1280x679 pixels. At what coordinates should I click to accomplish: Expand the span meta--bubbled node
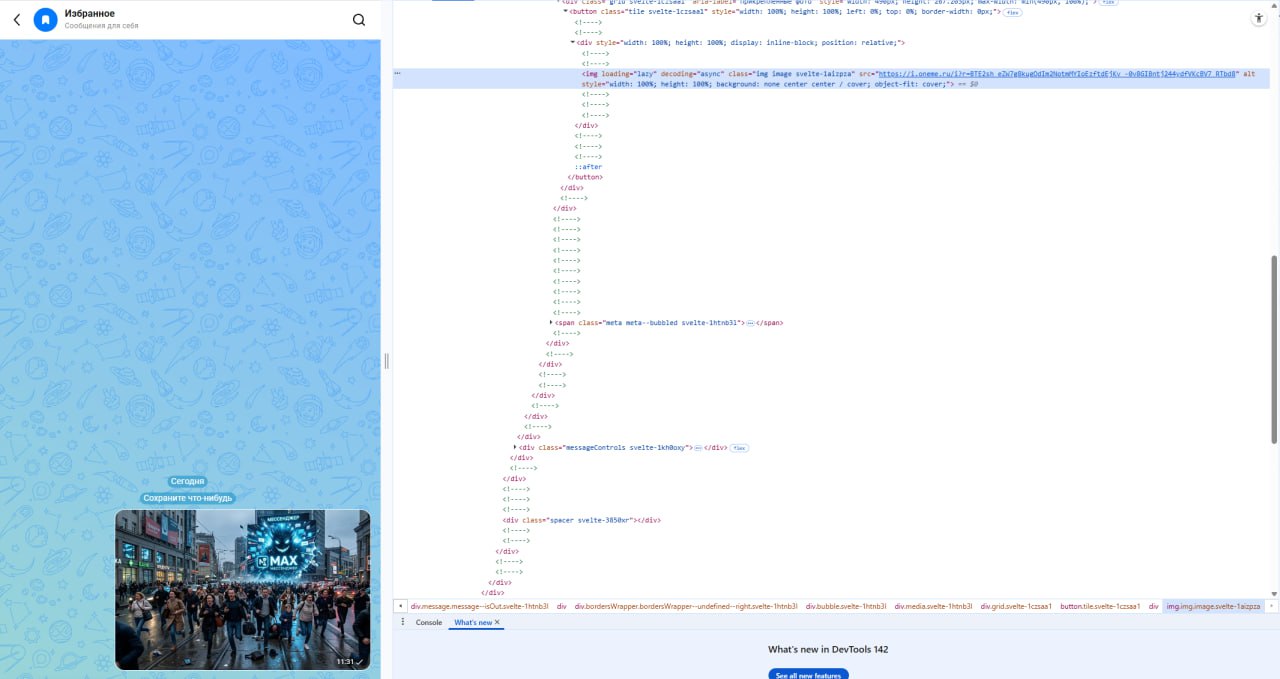(x=551, y=323)
